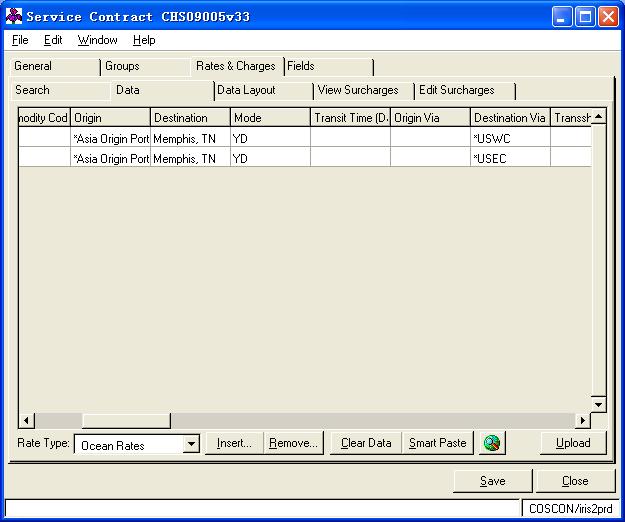The height and width of the screenshot is (522, 625).
Task: Switch to the General tab
Action: coord(33,66)
